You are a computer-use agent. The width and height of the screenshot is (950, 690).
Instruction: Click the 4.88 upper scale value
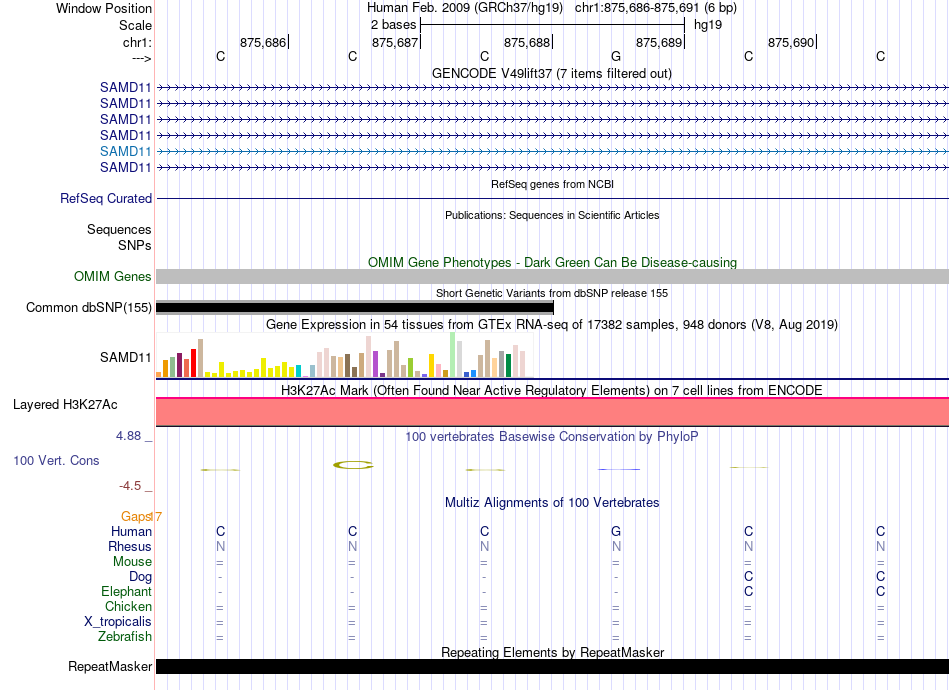click(x=128, y=436)
